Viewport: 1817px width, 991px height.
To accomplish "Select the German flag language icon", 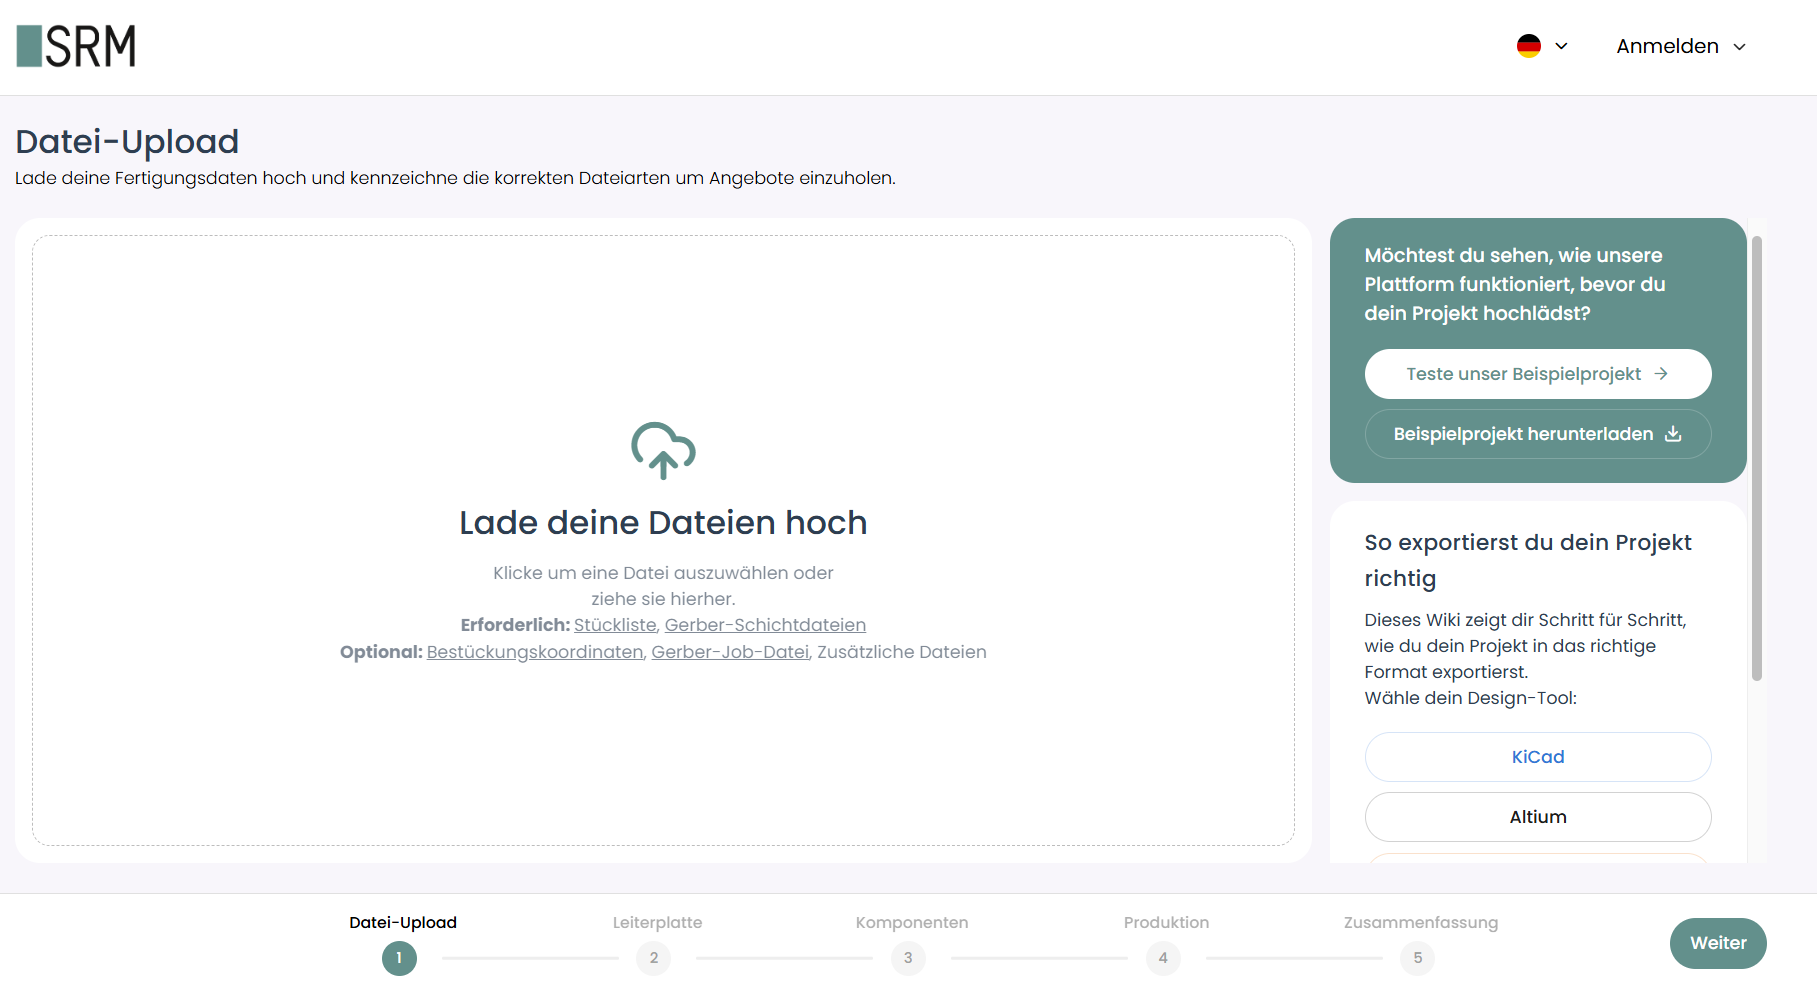I will coord(1528,46).
